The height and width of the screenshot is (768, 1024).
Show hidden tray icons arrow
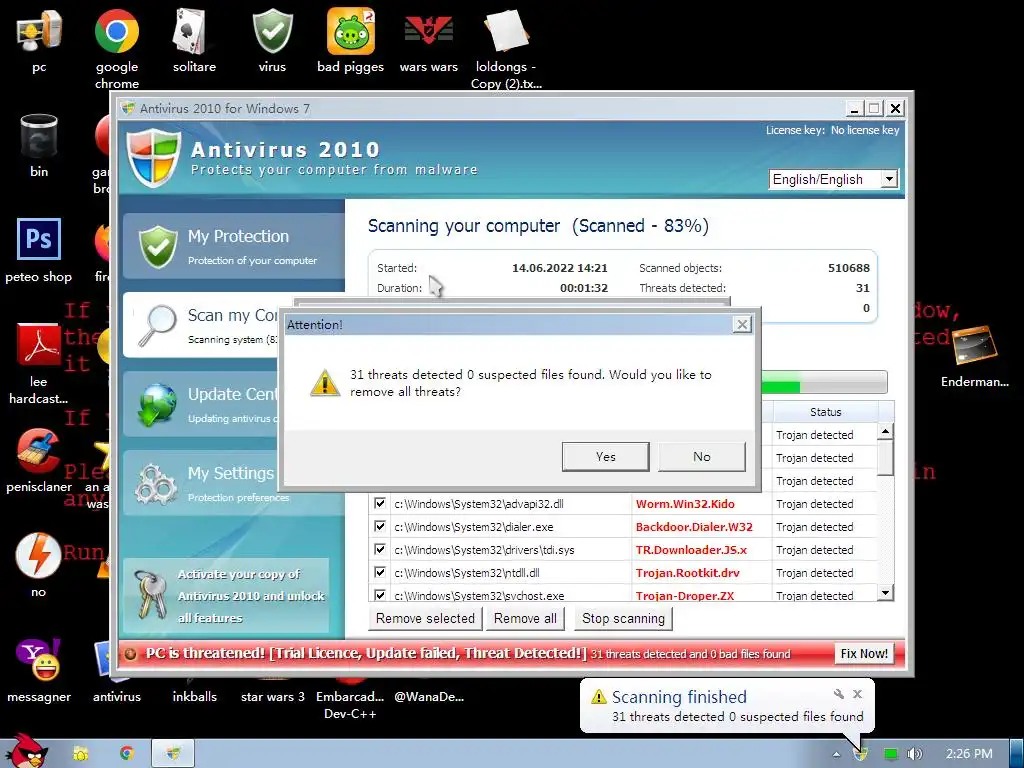tap(837, 754)
